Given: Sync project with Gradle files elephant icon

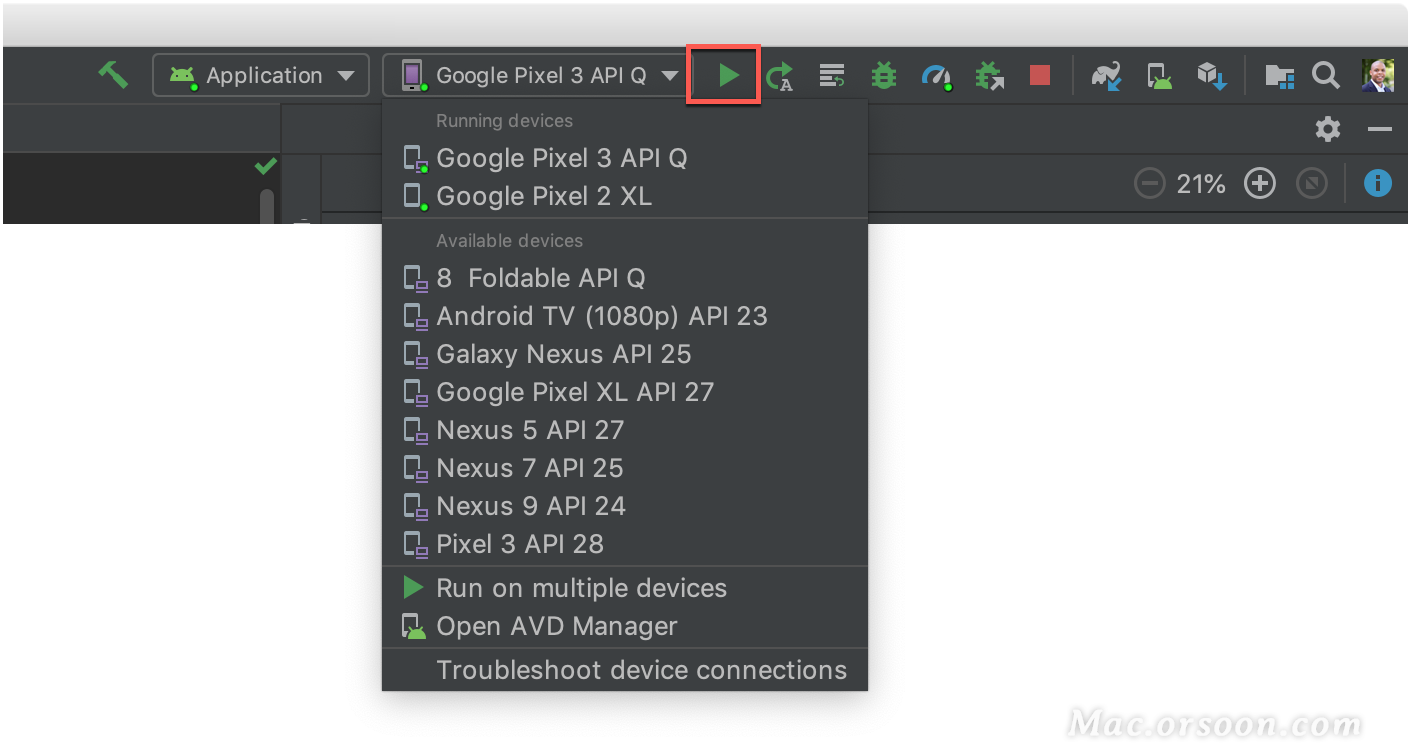Looking at the screenshot, I should [x=1107, y=76].
